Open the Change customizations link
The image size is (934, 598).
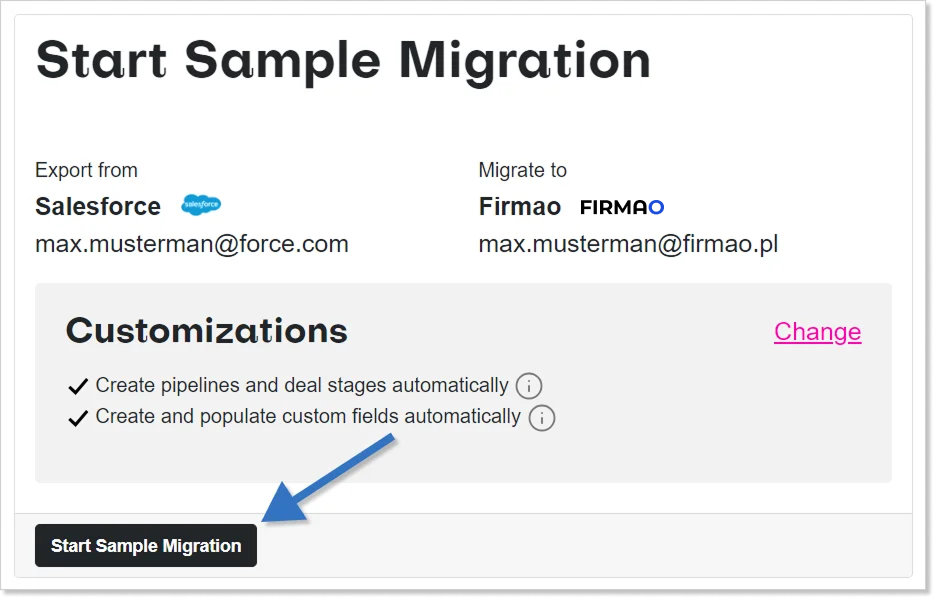click(x=817, y=332)
